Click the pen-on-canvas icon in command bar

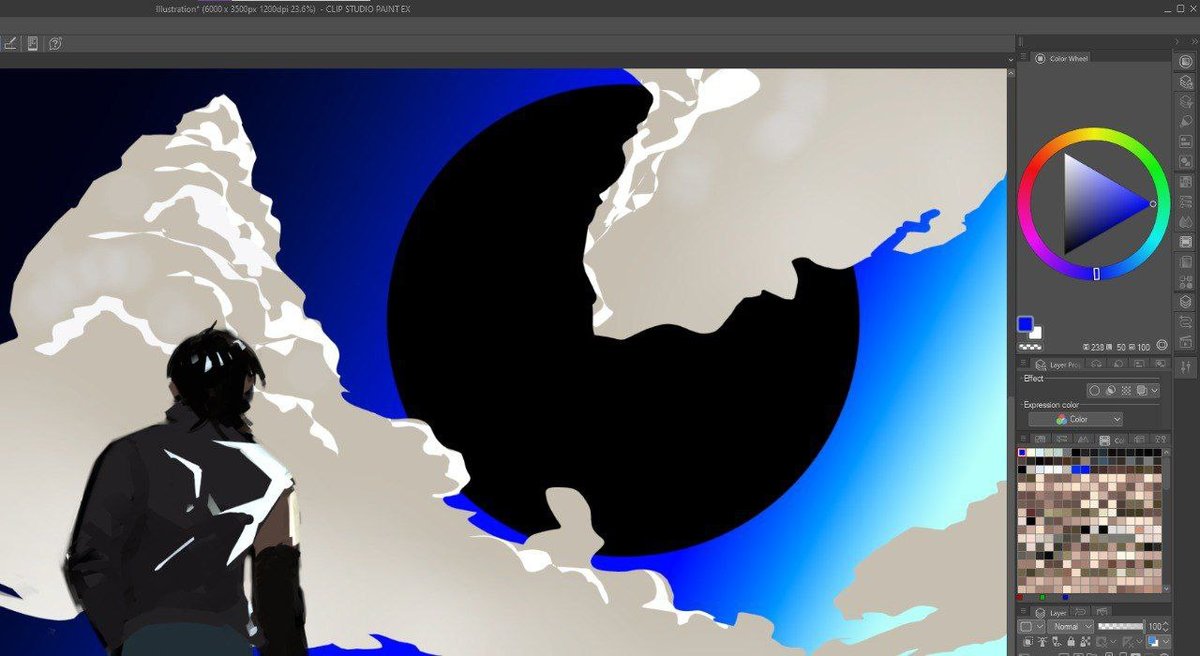(11, 44)
